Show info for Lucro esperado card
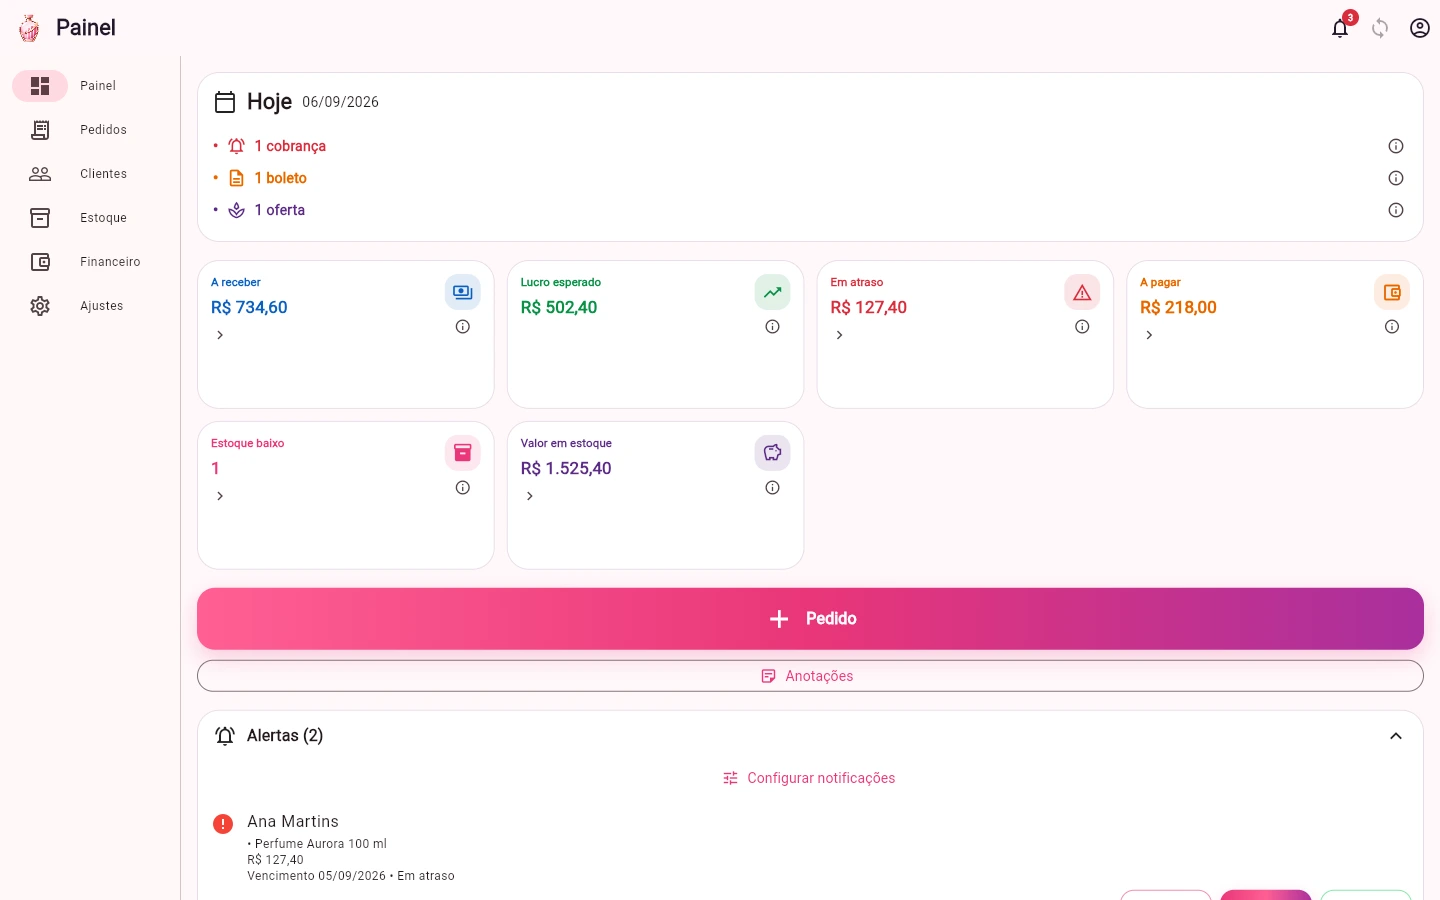Screen dimensions: 1440x900 (x=773, y=327)
